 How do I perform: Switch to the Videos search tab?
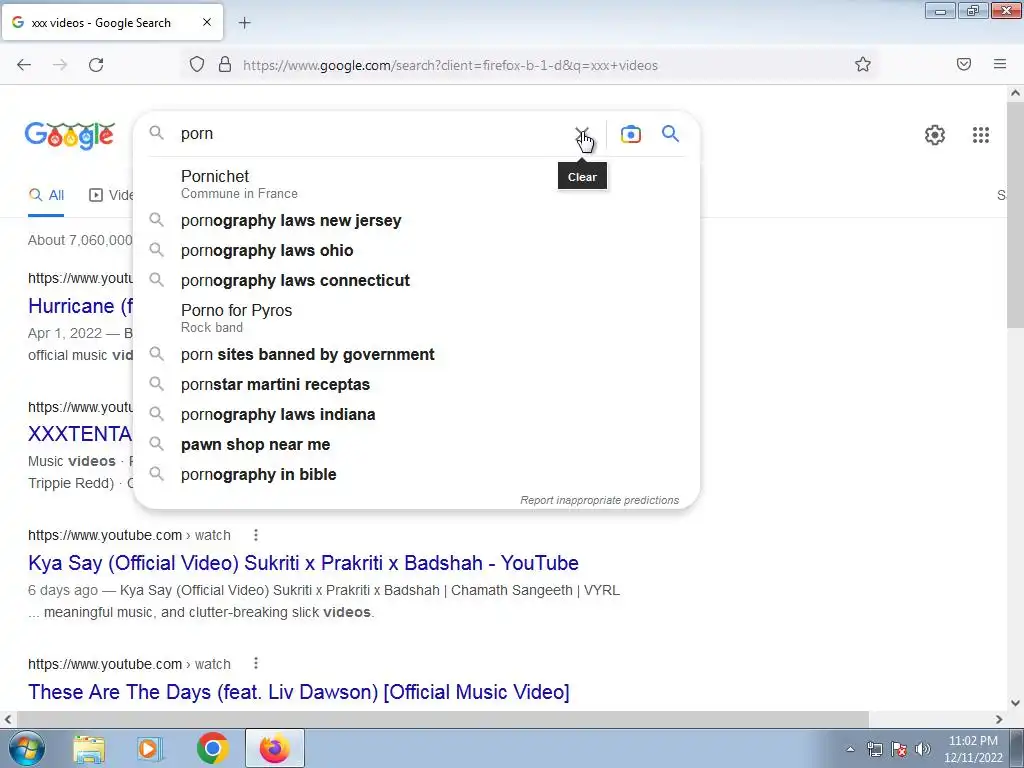[x=110, y=195]
